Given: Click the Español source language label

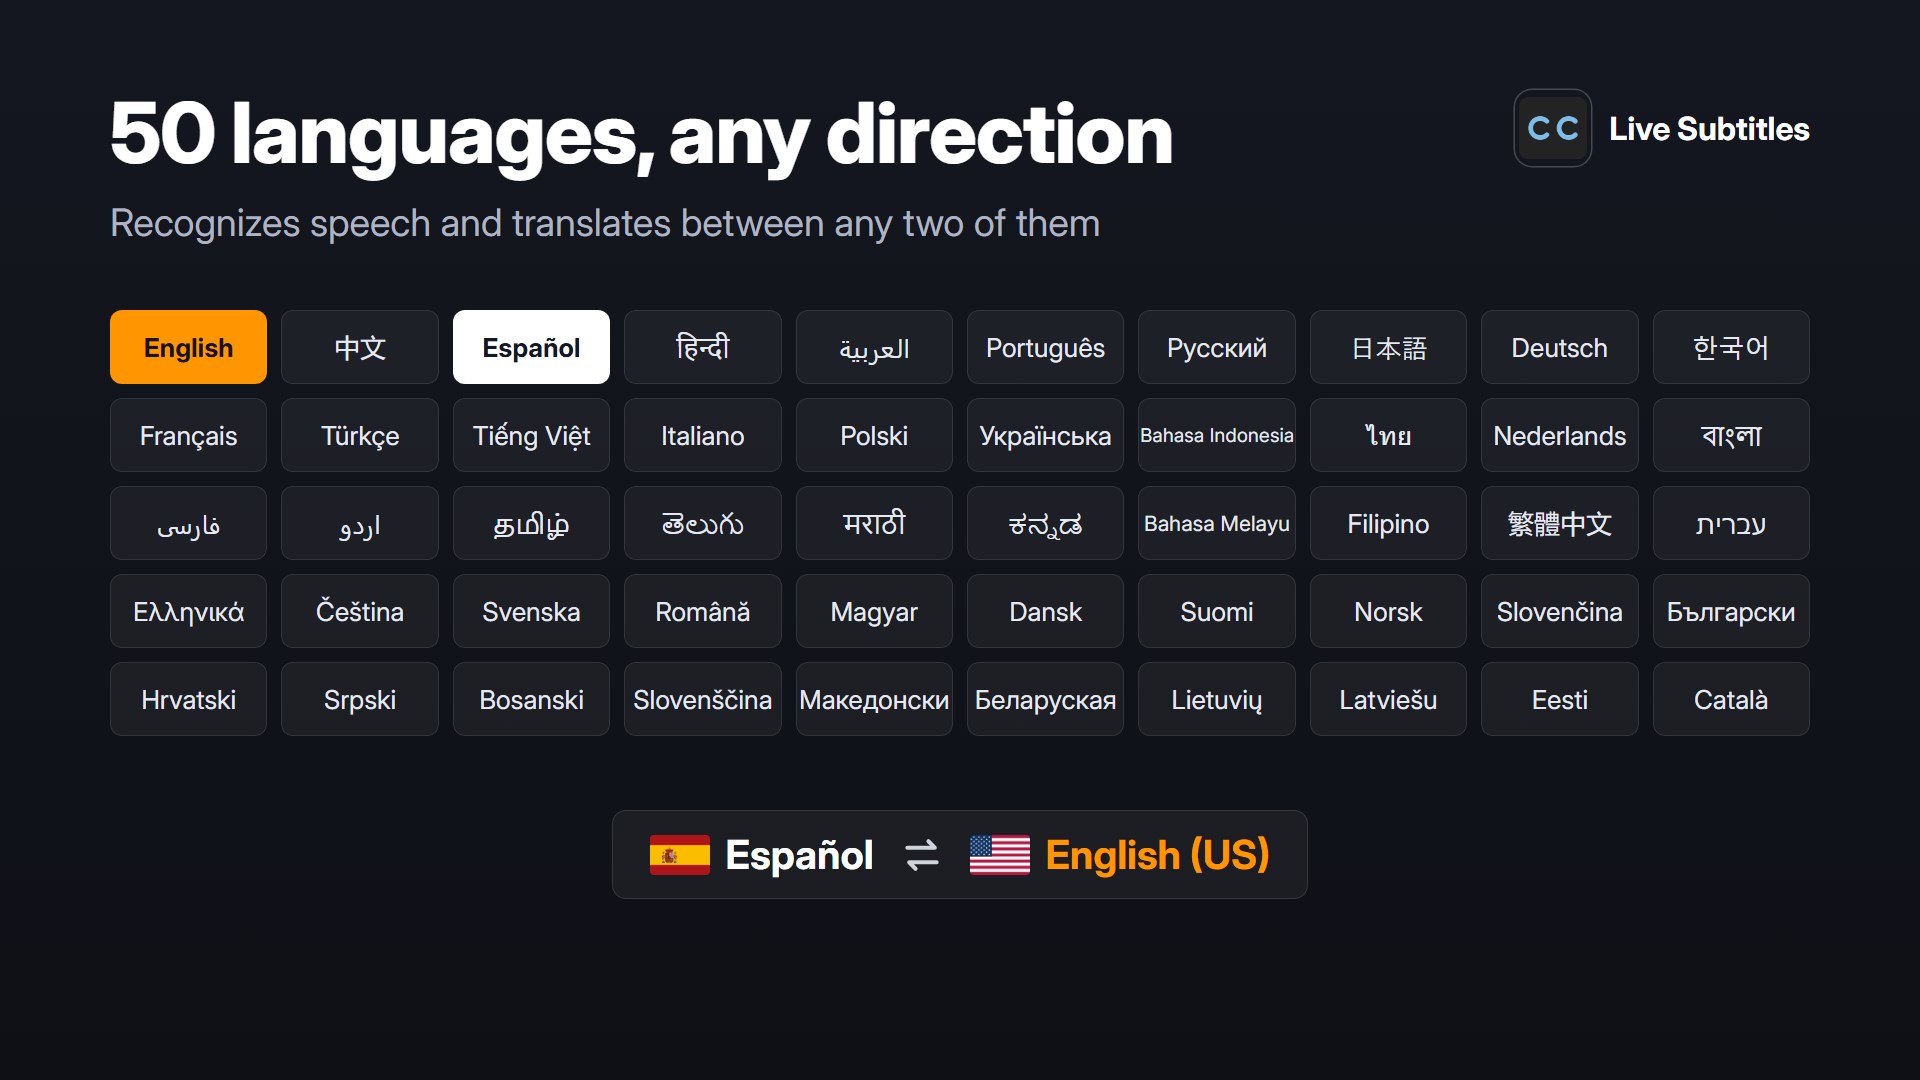Looking at the screenshot, I should coord(799,855).
